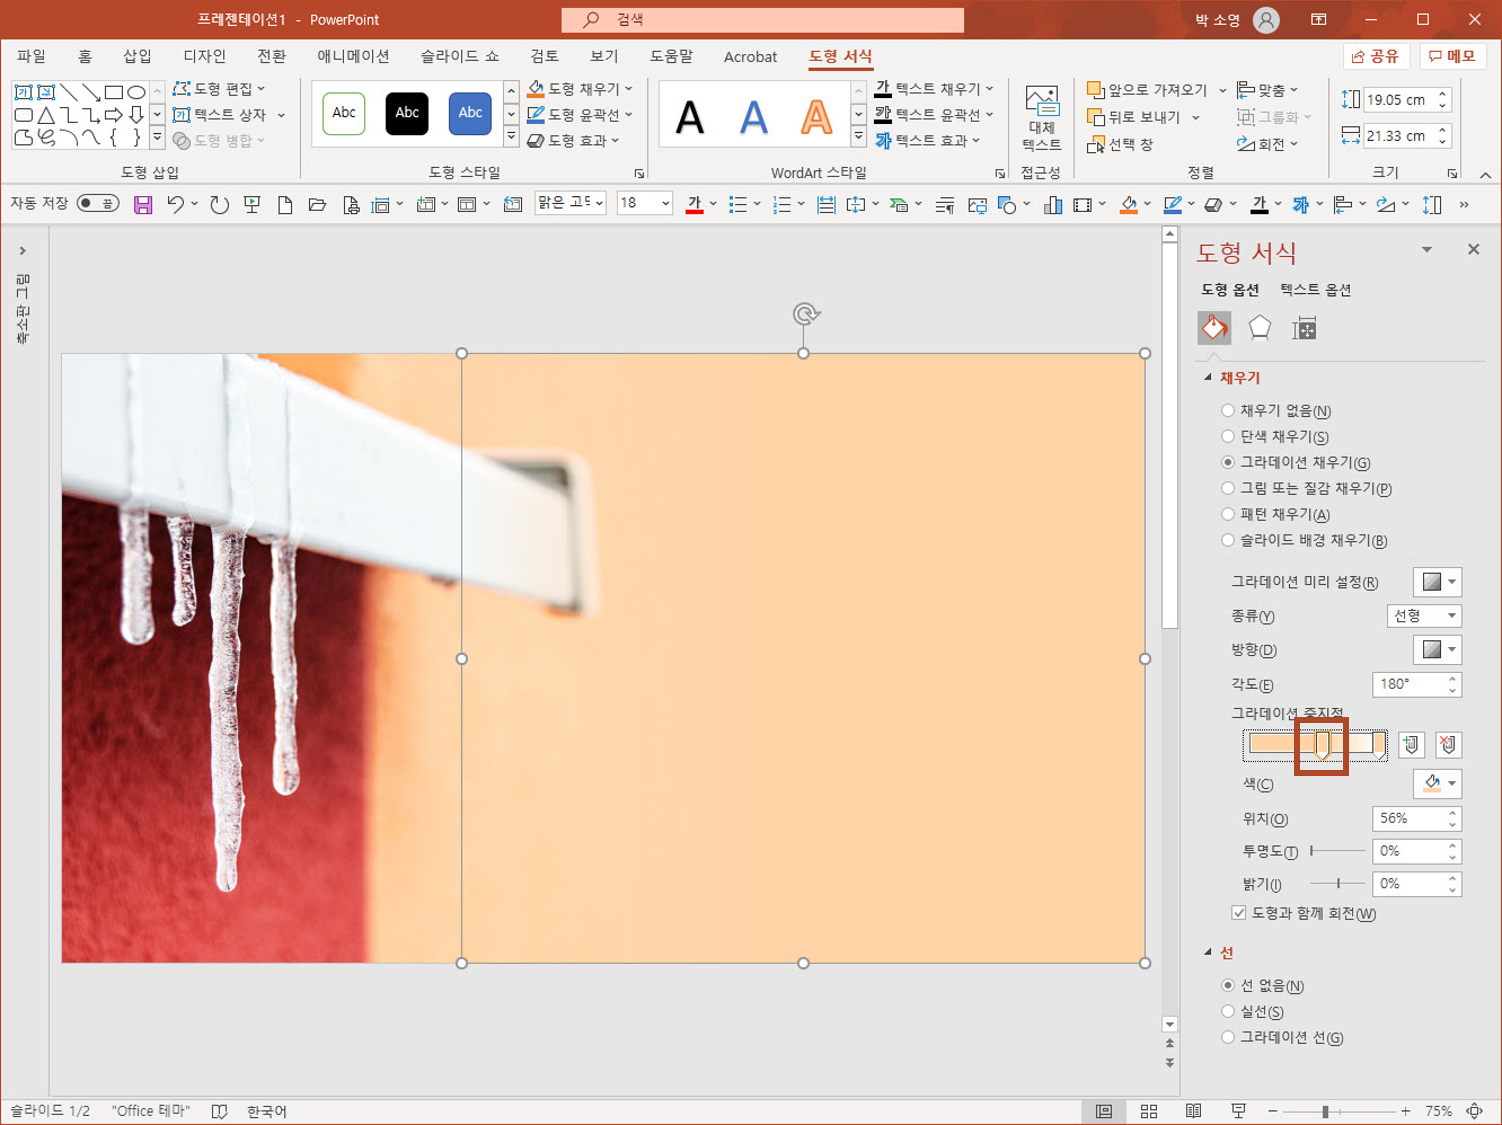Image resolution: width=1502 pixels, height=1125 pixels.
Task: Click the spell check book icon in status bar
Action: [x=219, y=1111]
